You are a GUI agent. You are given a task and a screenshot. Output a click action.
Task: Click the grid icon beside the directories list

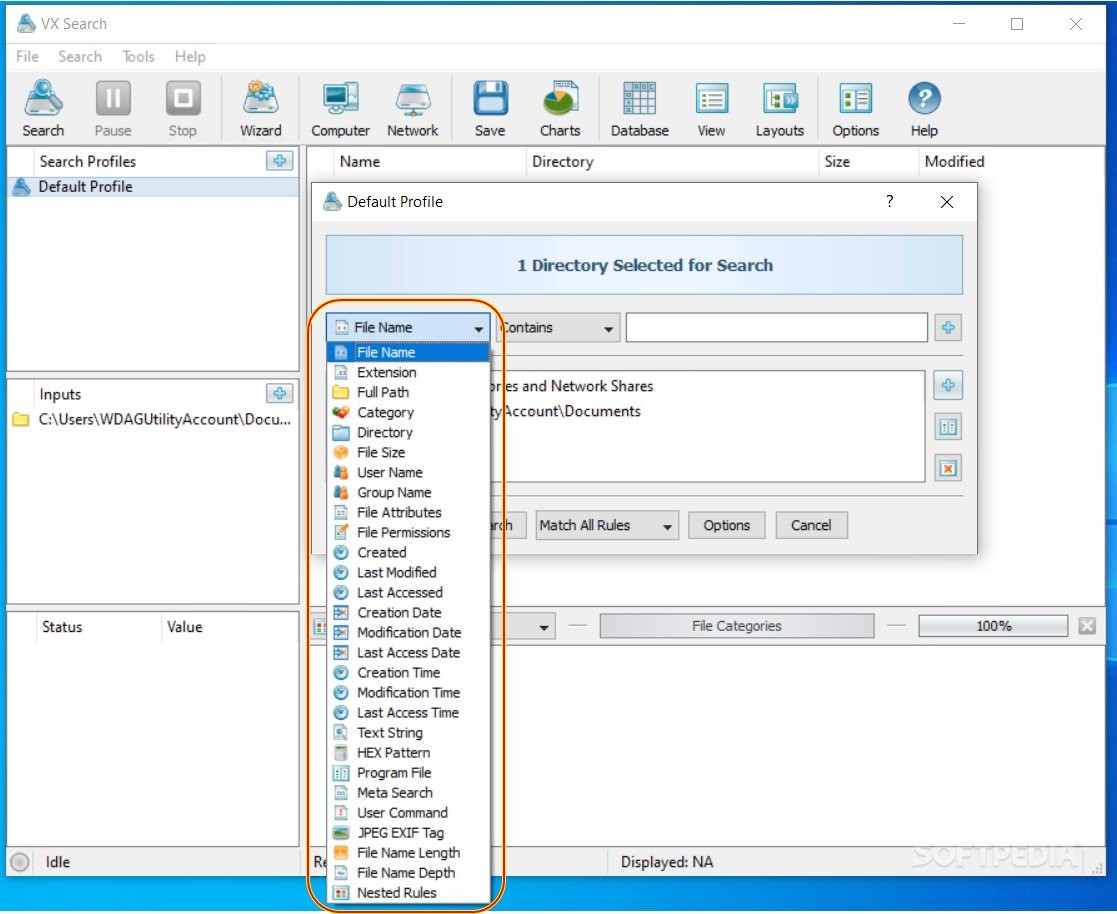[947, 427]
